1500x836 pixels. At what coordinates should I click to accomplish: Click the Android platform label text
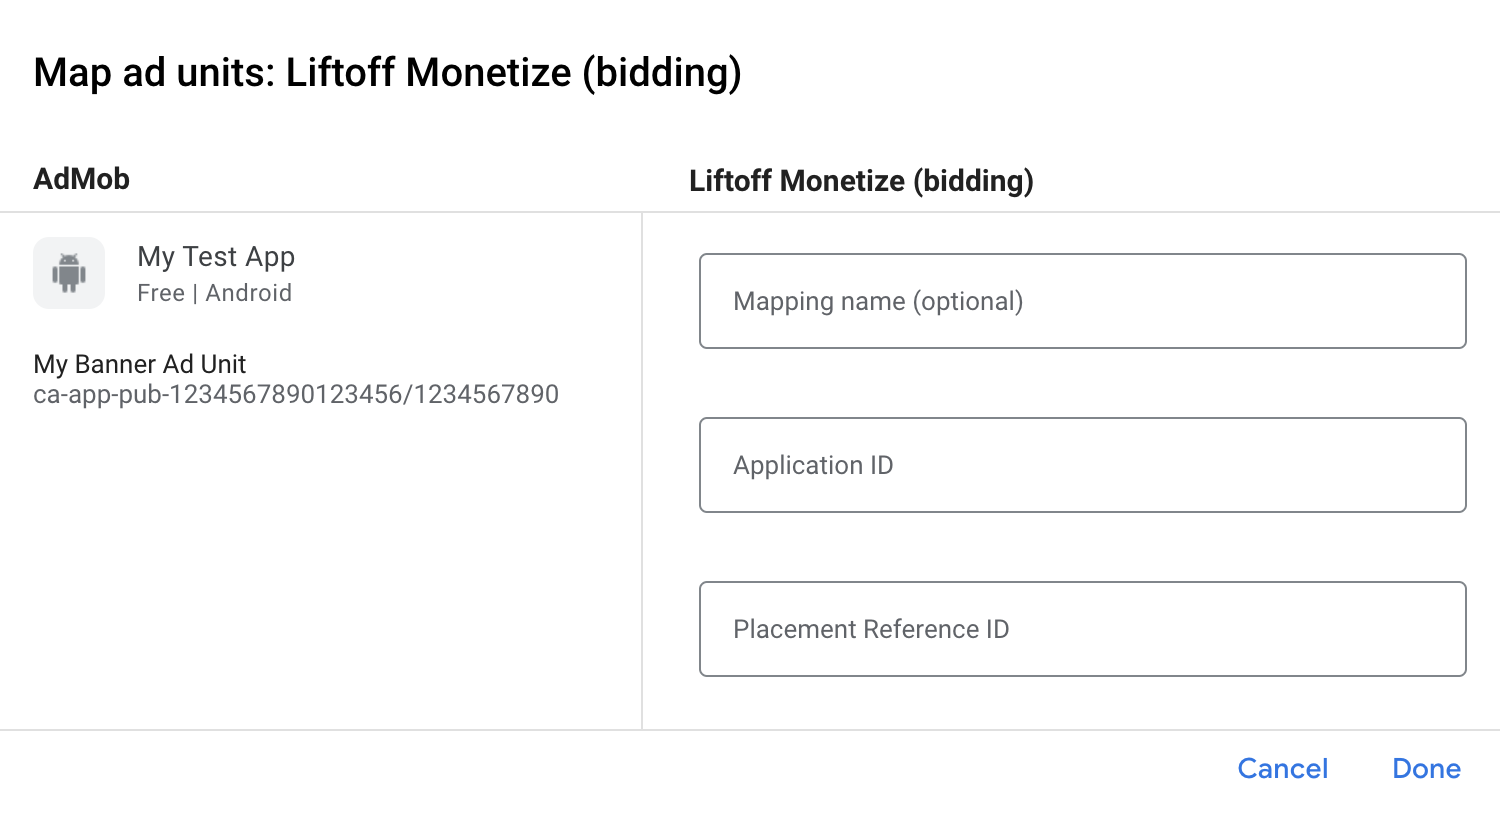click(x=249, y=293)
